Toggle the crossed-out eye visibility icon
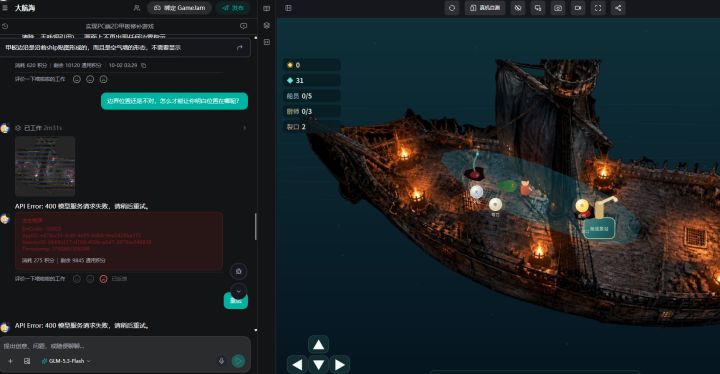 tap(518, 8)
